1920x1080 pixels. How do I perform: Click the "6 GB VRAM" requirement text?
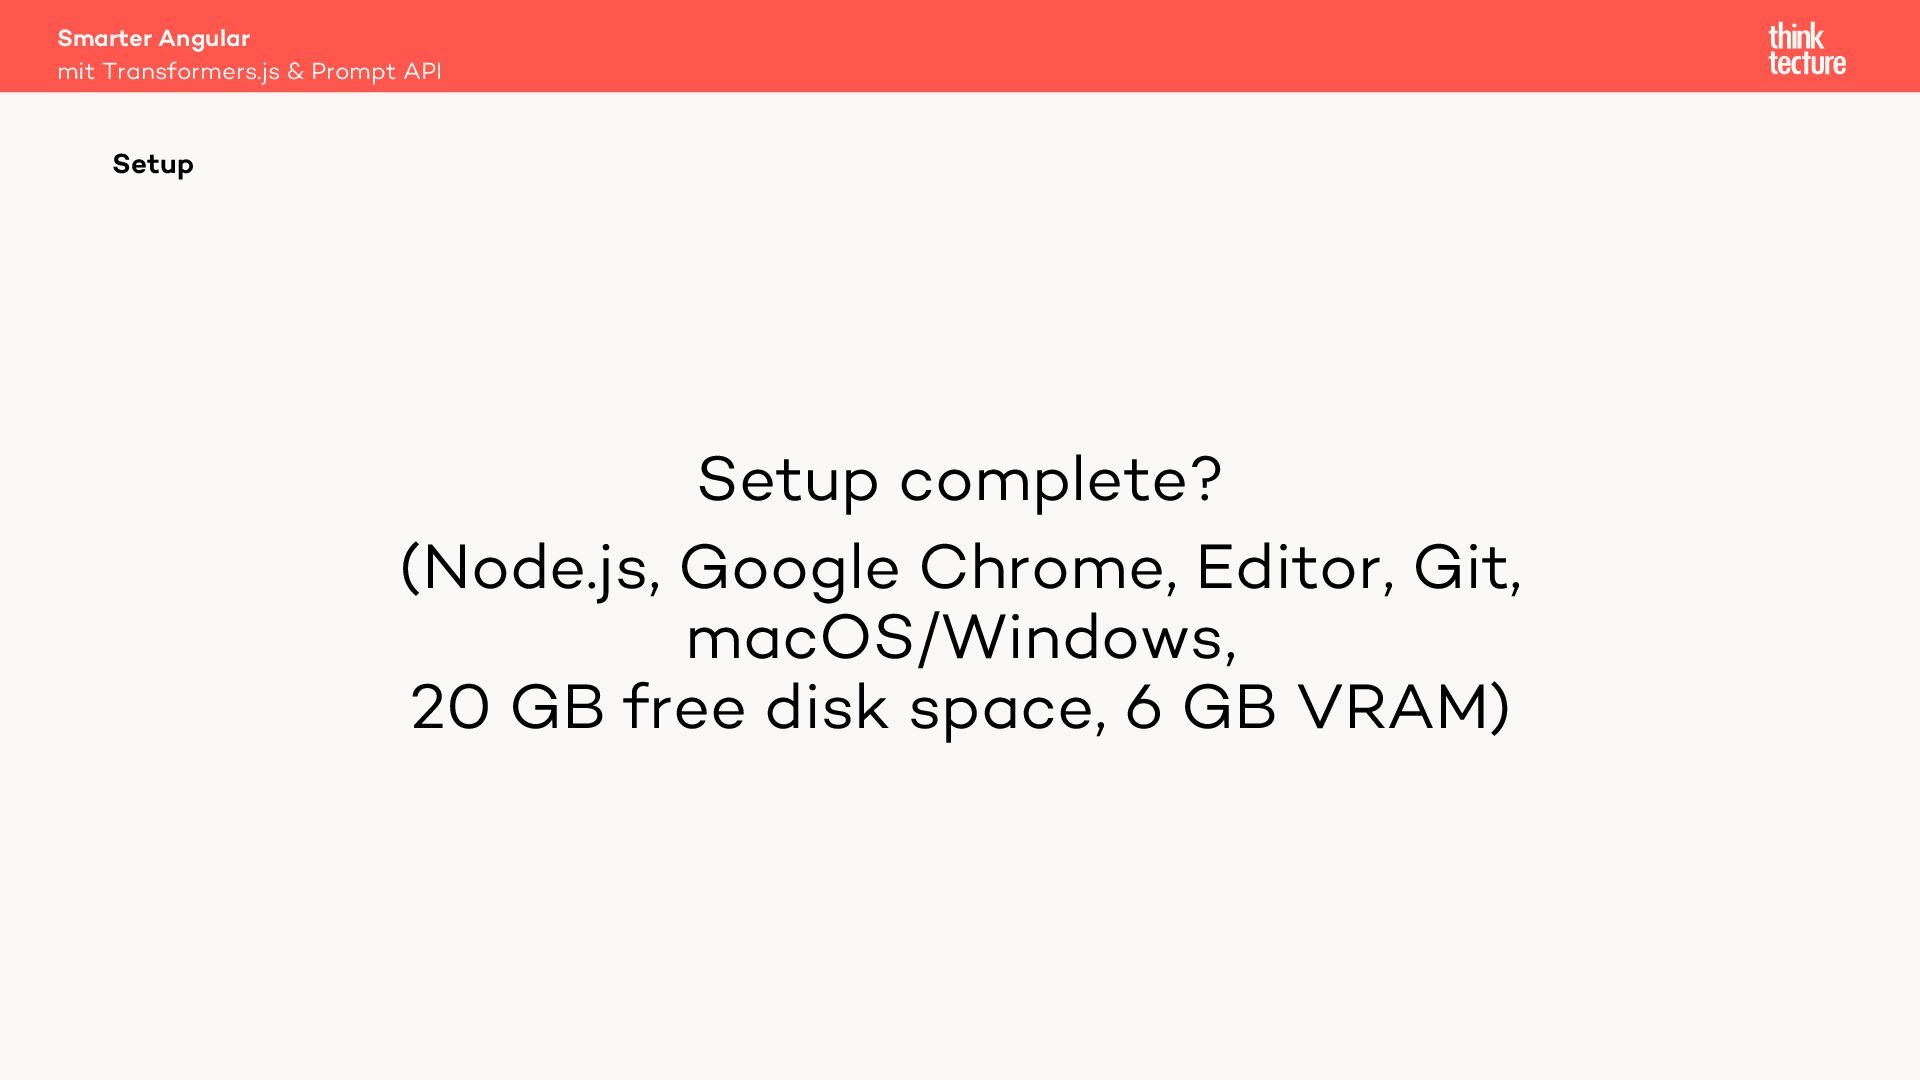click(1309, 707)
